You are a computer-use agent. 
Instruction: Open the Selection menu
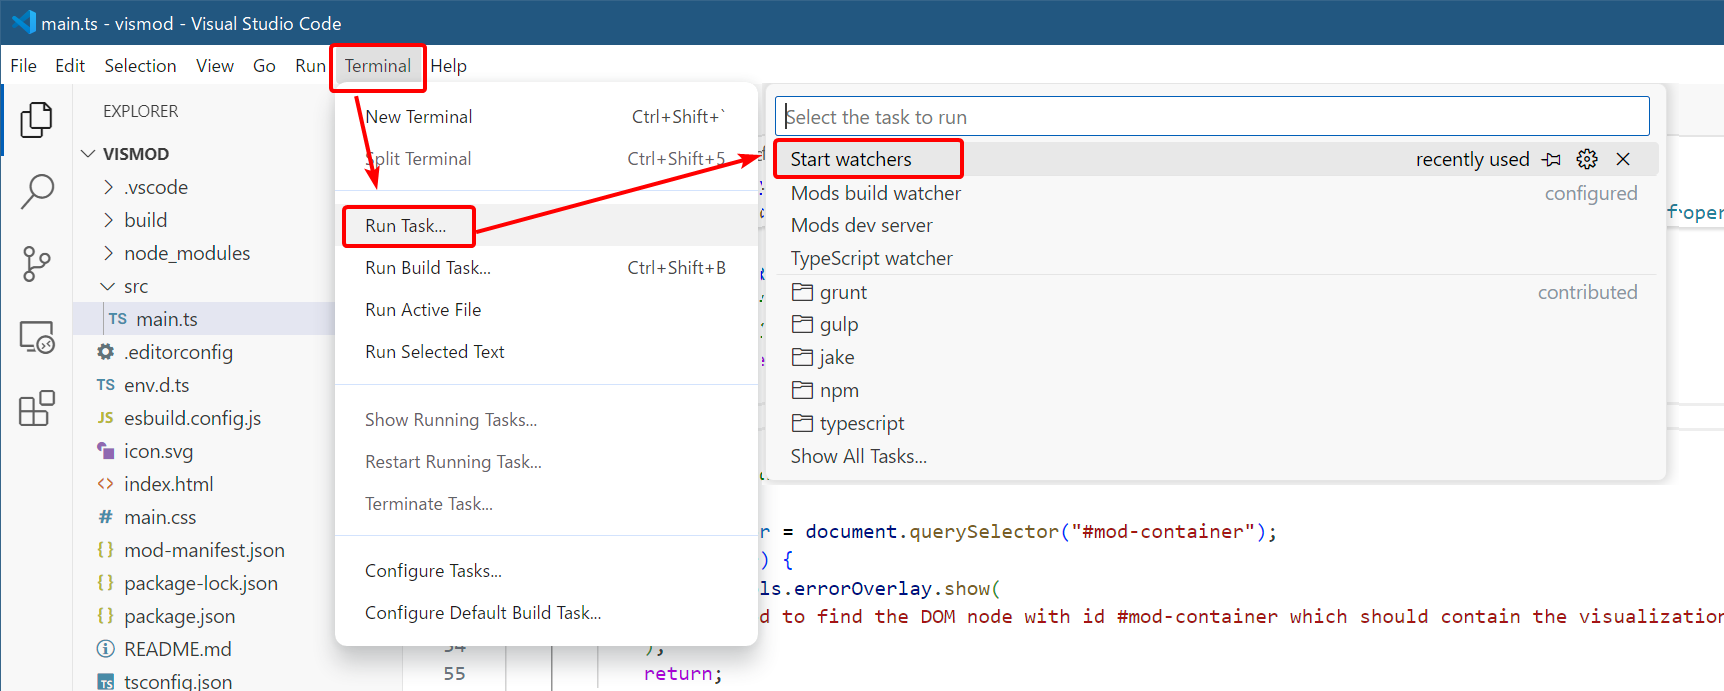tap(140, 66)
